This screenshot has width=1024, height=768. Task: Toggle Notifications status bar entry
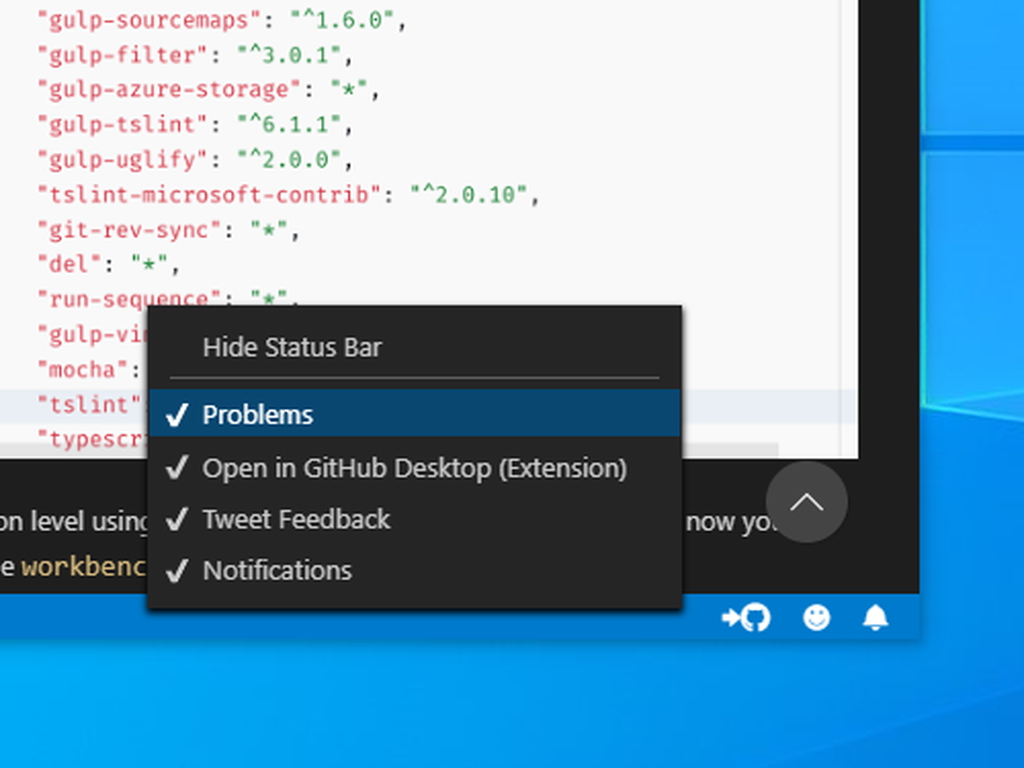click(415, 570)
